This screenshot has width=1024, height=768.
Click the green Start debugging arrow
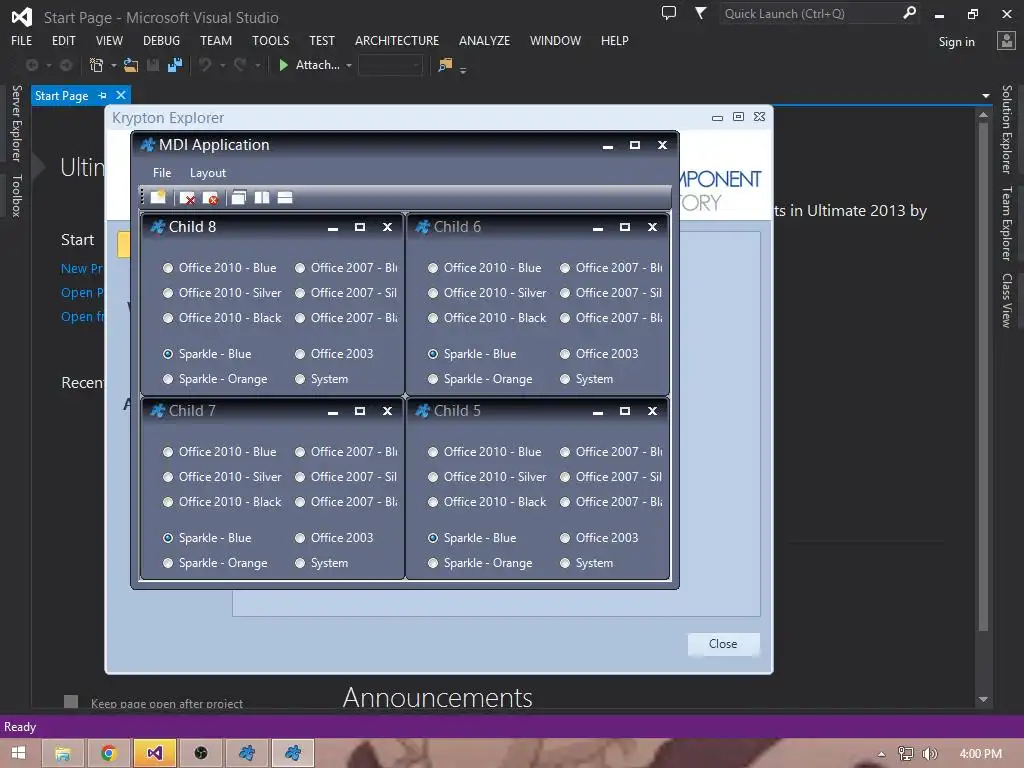(283, 65)
